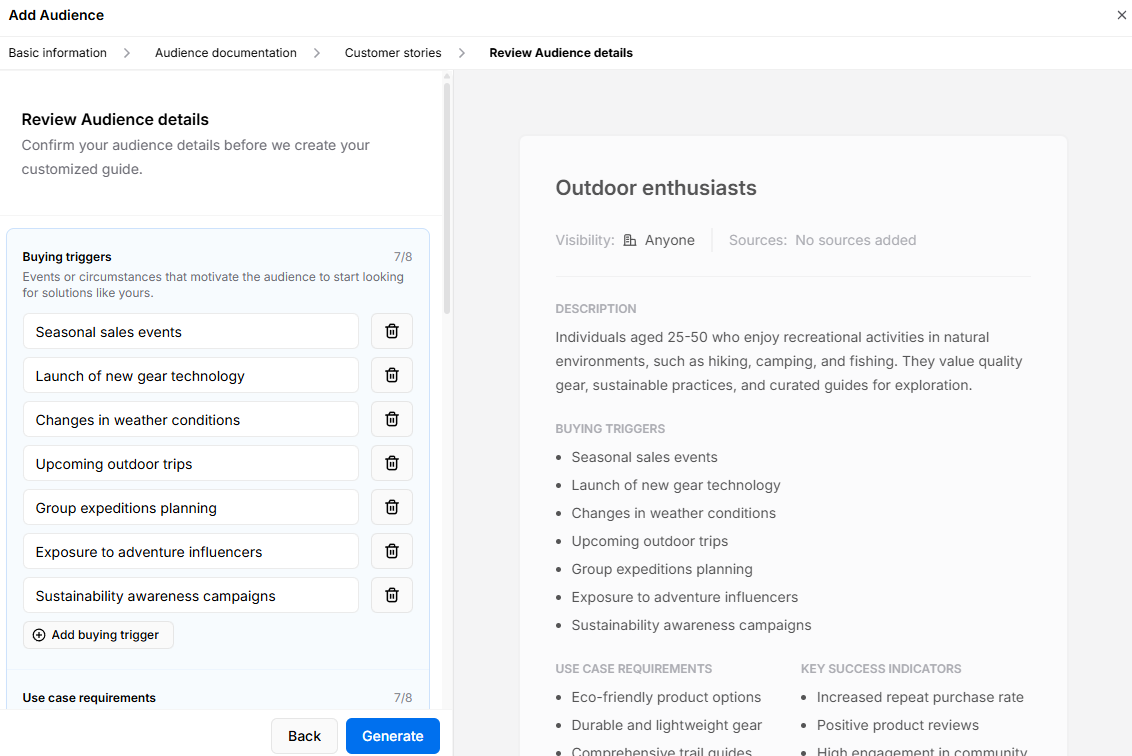
Task: Edit the Launch of new gear technology field
Action: [191, 375]
